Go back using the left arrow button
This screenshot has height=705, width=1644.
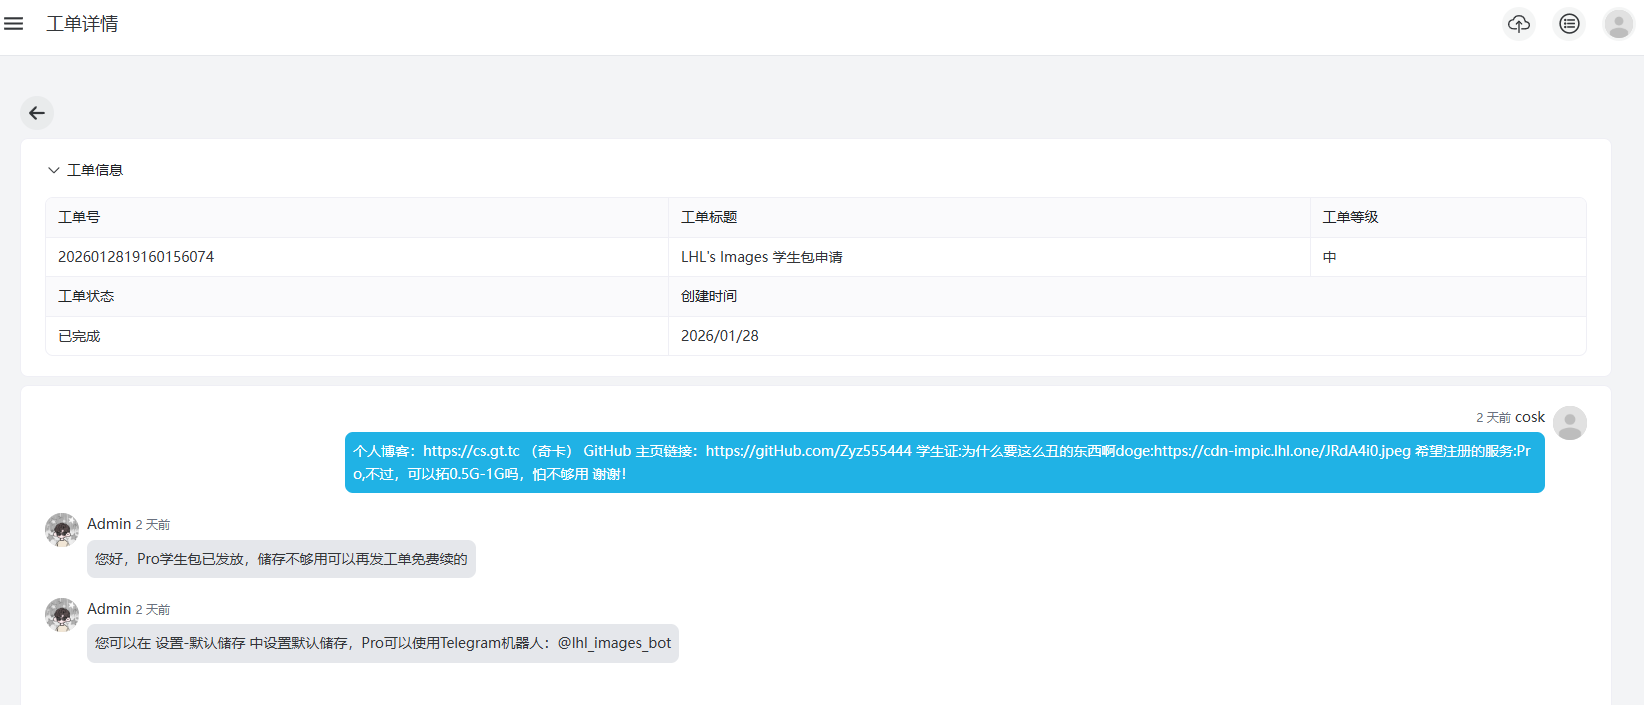point(37,113)
